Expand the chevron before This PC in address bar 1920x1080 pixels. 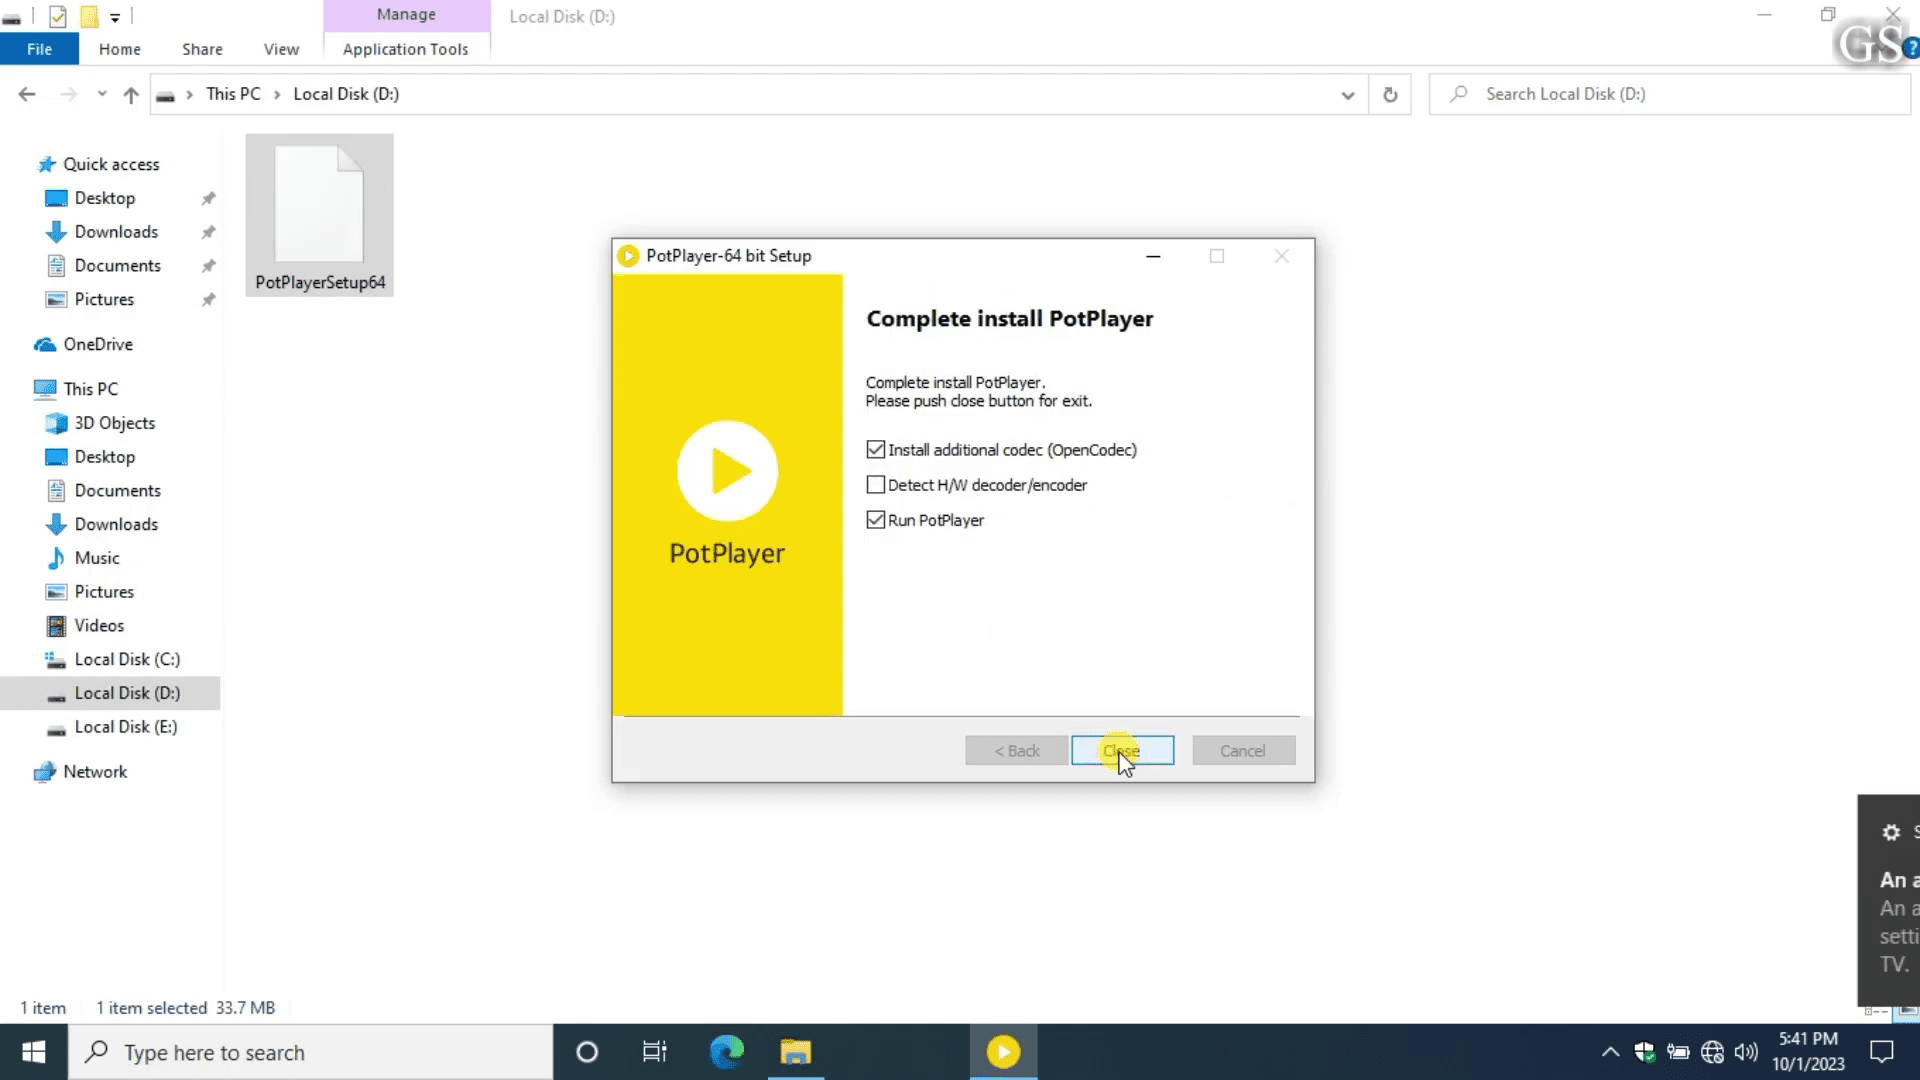pos(189,94)
